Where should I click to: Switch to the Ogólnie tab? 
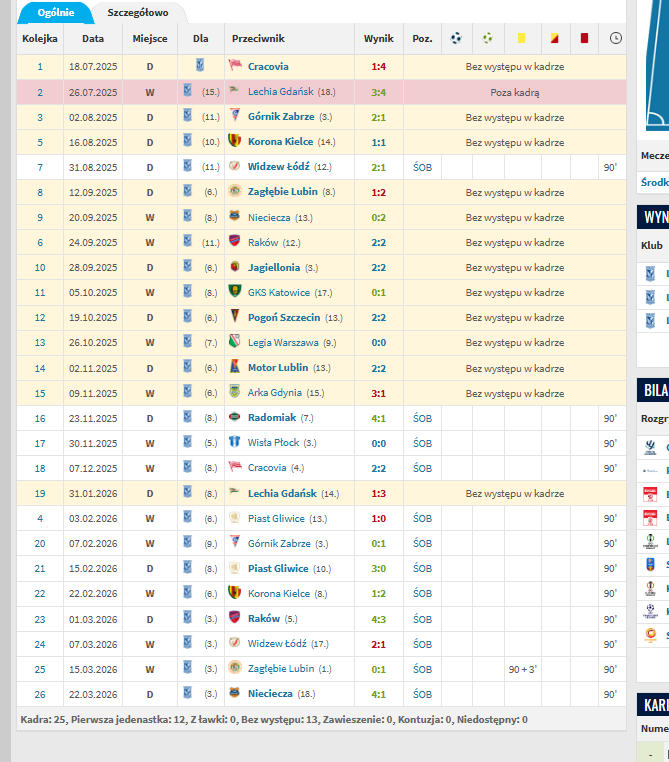(56, 13)
